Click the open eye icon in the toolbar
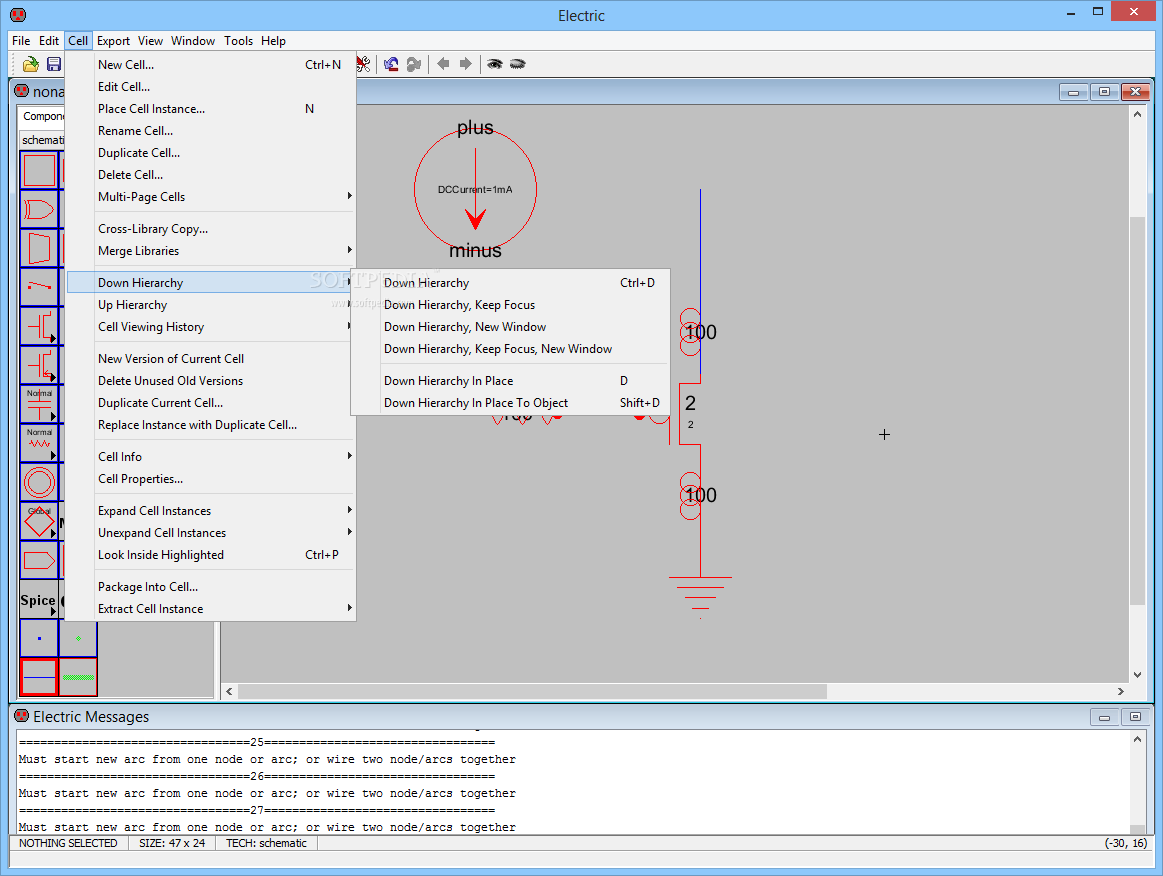Viewport: 1163px width, 876px height. [x=494, y=64]
